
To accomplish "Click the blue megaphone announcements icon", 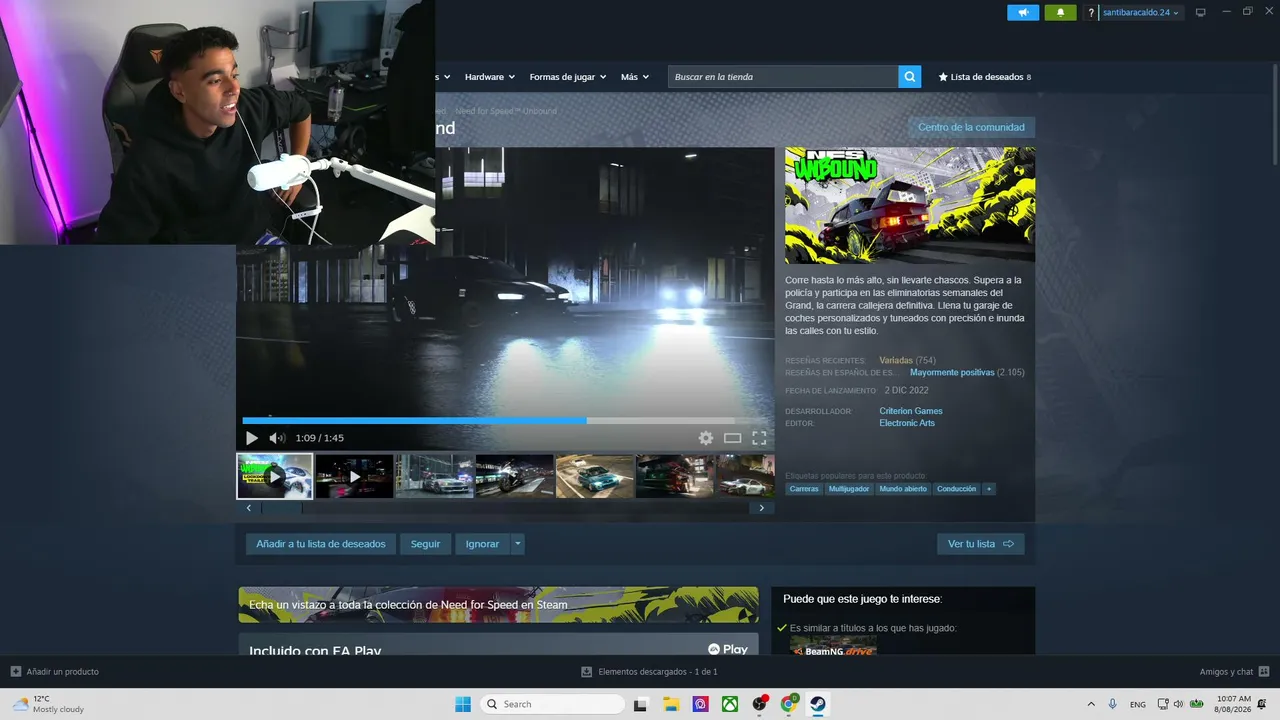I will click(1023, 12).
